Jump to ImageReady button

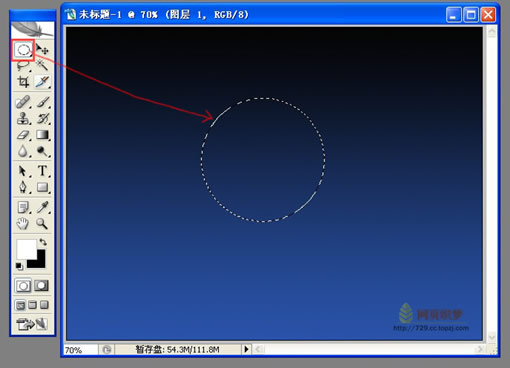(x=32, y=324)
